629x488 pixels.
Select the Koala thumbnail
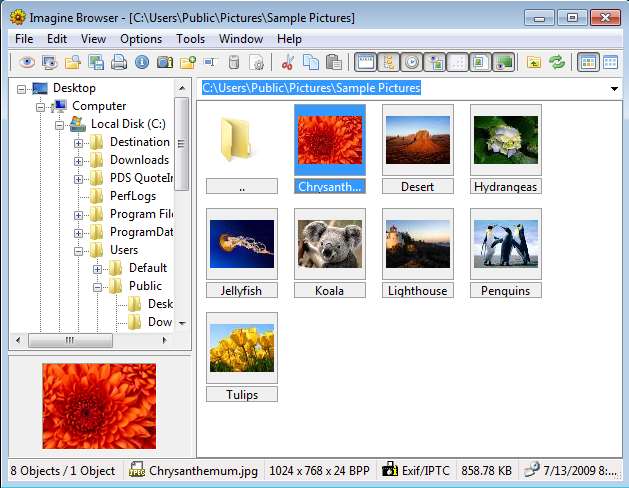tap(330, 244)
